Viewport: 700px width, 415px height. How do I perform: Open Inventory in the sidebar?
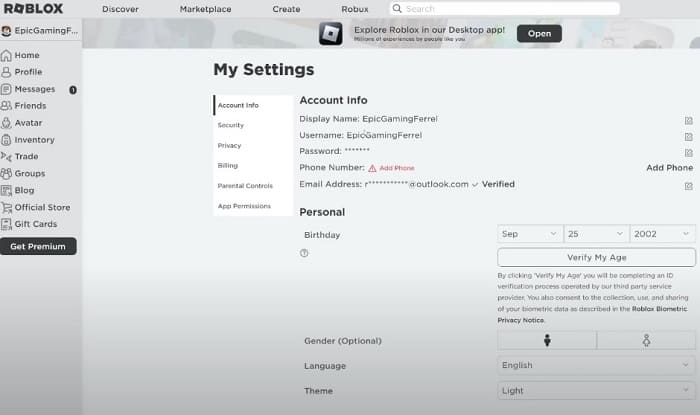pos(28,140)
